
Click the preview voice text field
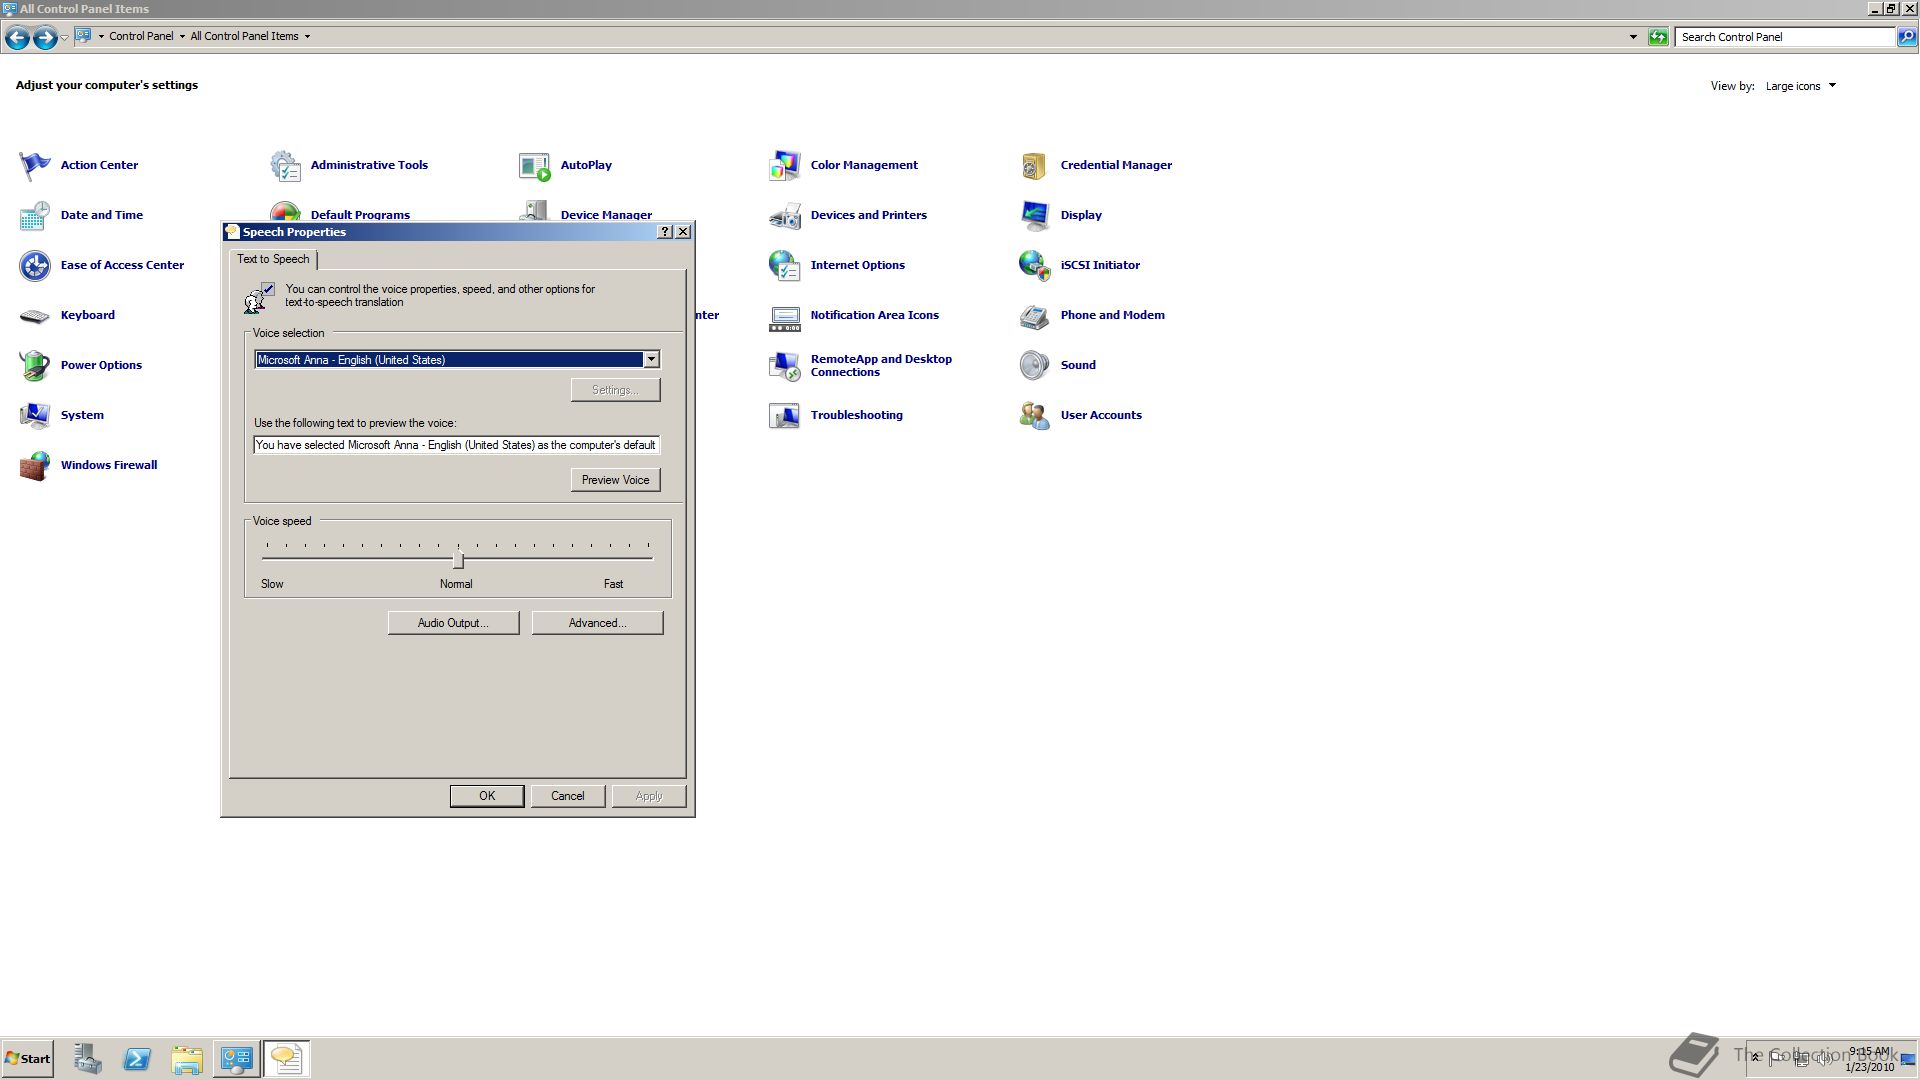[x=457, y=445]
